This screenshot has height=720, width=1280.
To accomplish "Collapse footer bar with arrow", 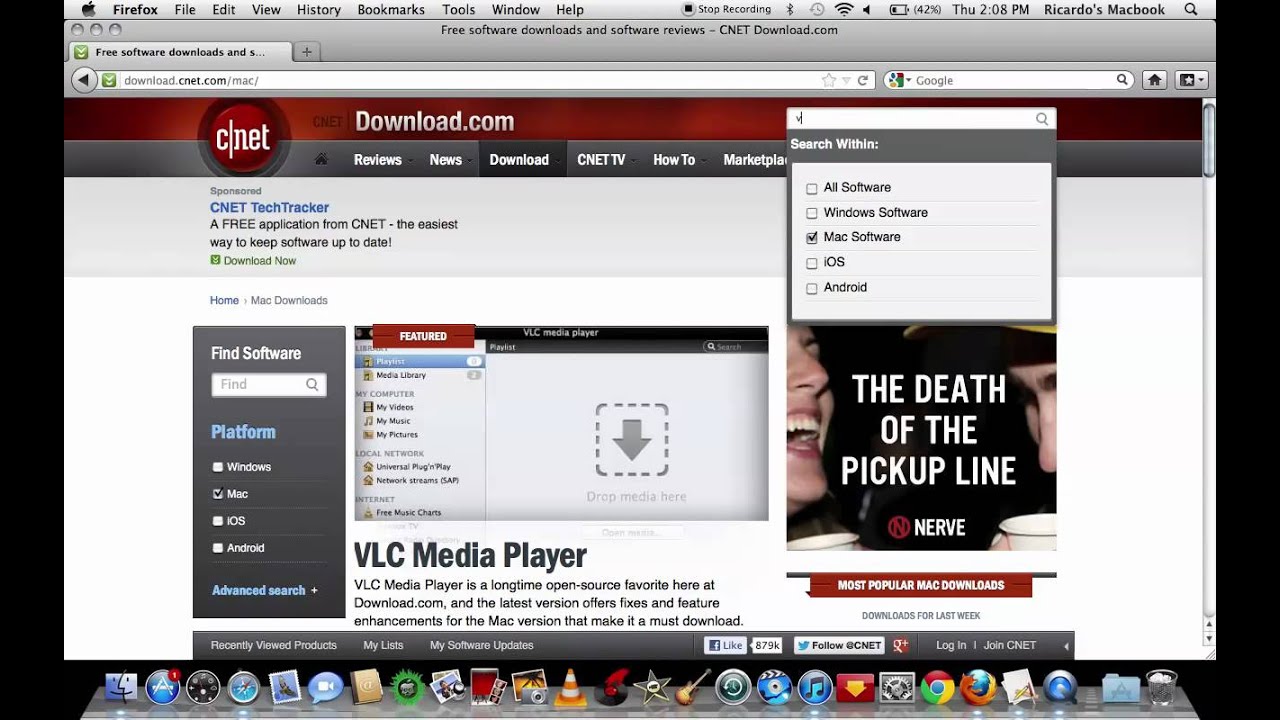I will pyautogui.click(x=1066, y=646).
